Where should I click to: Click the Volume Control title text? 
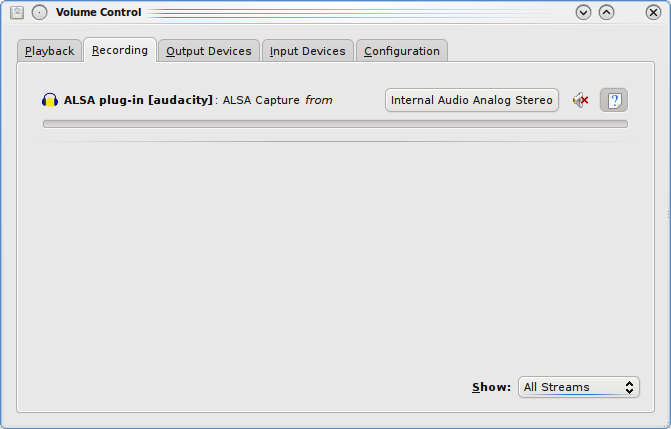point(98,12)
